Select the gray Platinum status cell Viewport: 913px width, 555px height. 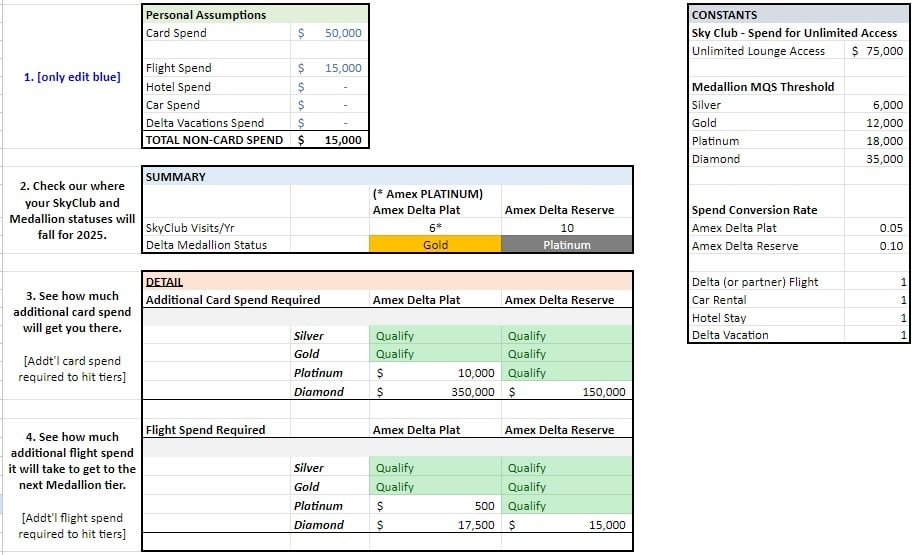tap(567, 245)
